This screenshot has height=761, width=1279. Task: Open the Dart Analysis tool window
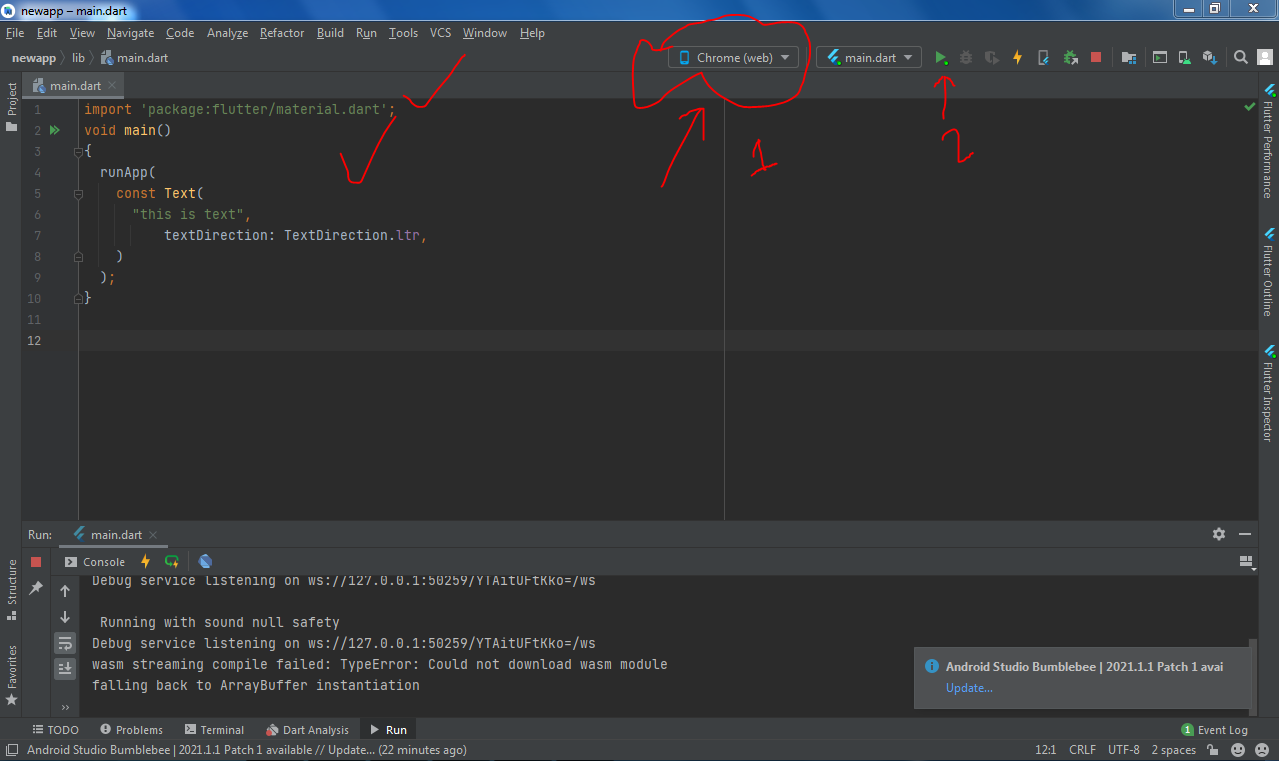tap(307, 730)
